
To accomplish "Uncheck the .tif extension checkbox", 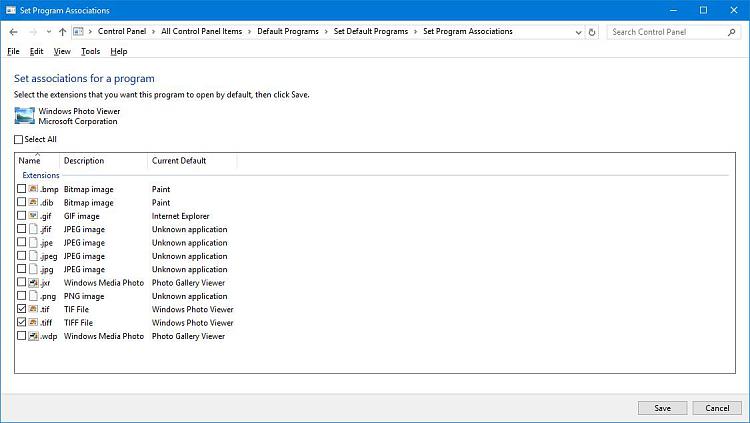I will pos(22,309).
